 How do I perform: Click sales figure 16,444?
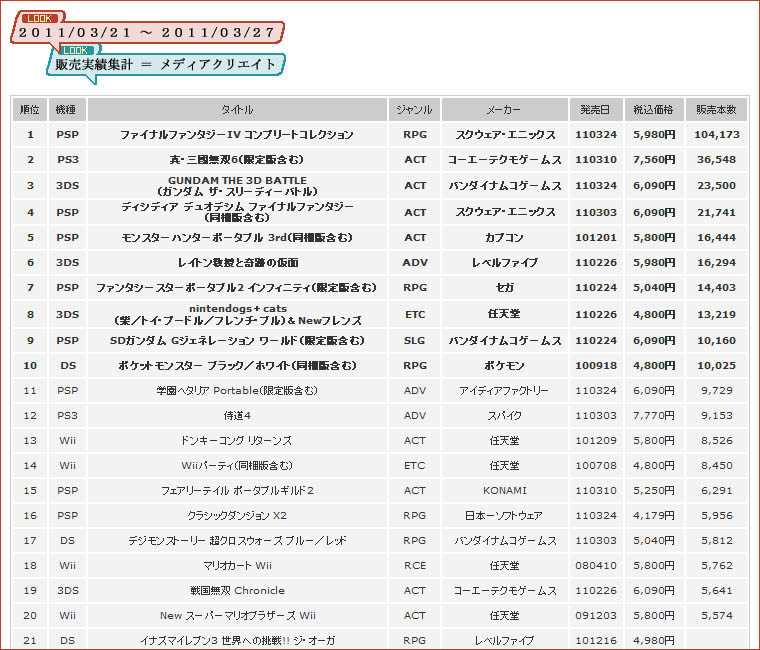(717, 238)
